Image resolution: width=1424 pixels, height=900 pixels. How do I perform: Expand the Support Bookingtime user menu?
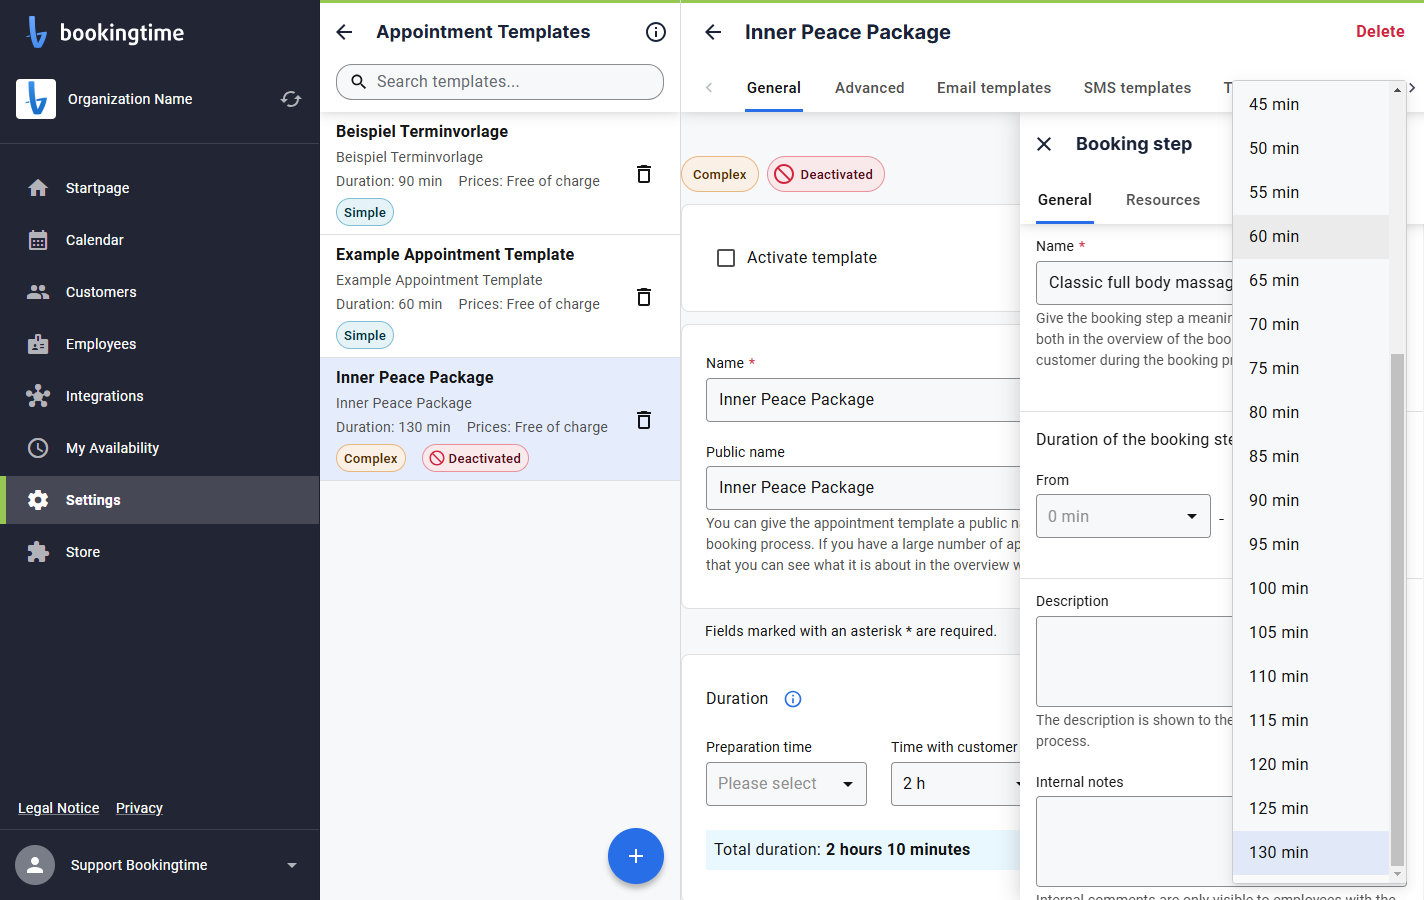pyautogui.click(x=160, y=865)
